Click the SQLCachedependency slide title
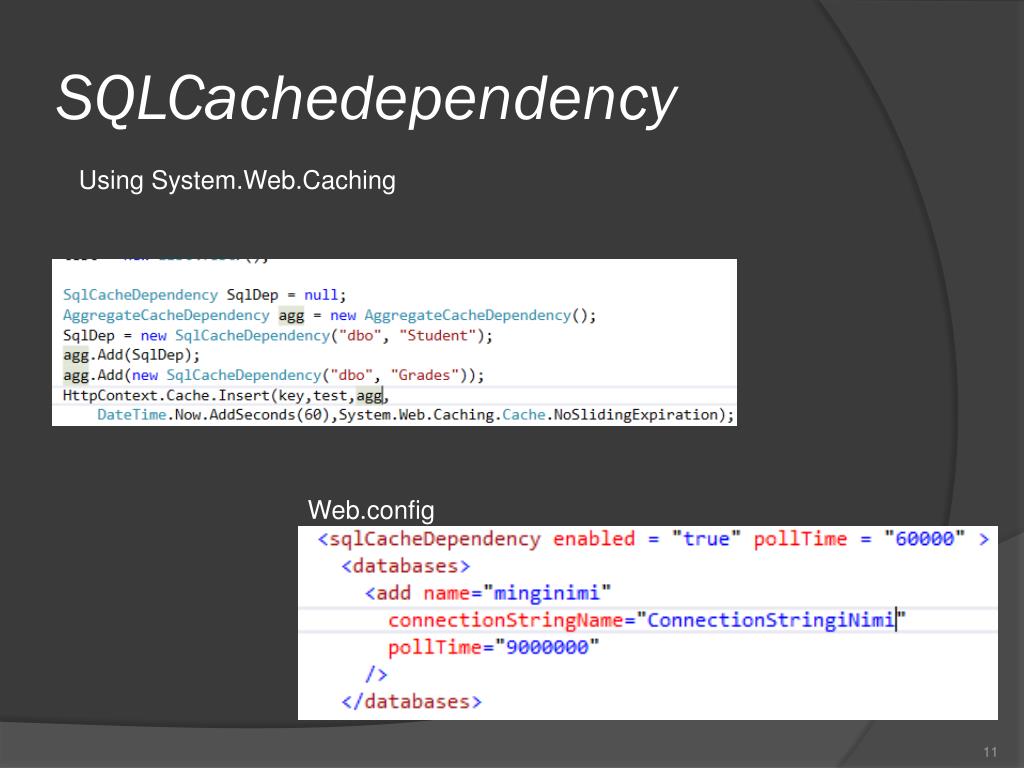 point(367,99)
